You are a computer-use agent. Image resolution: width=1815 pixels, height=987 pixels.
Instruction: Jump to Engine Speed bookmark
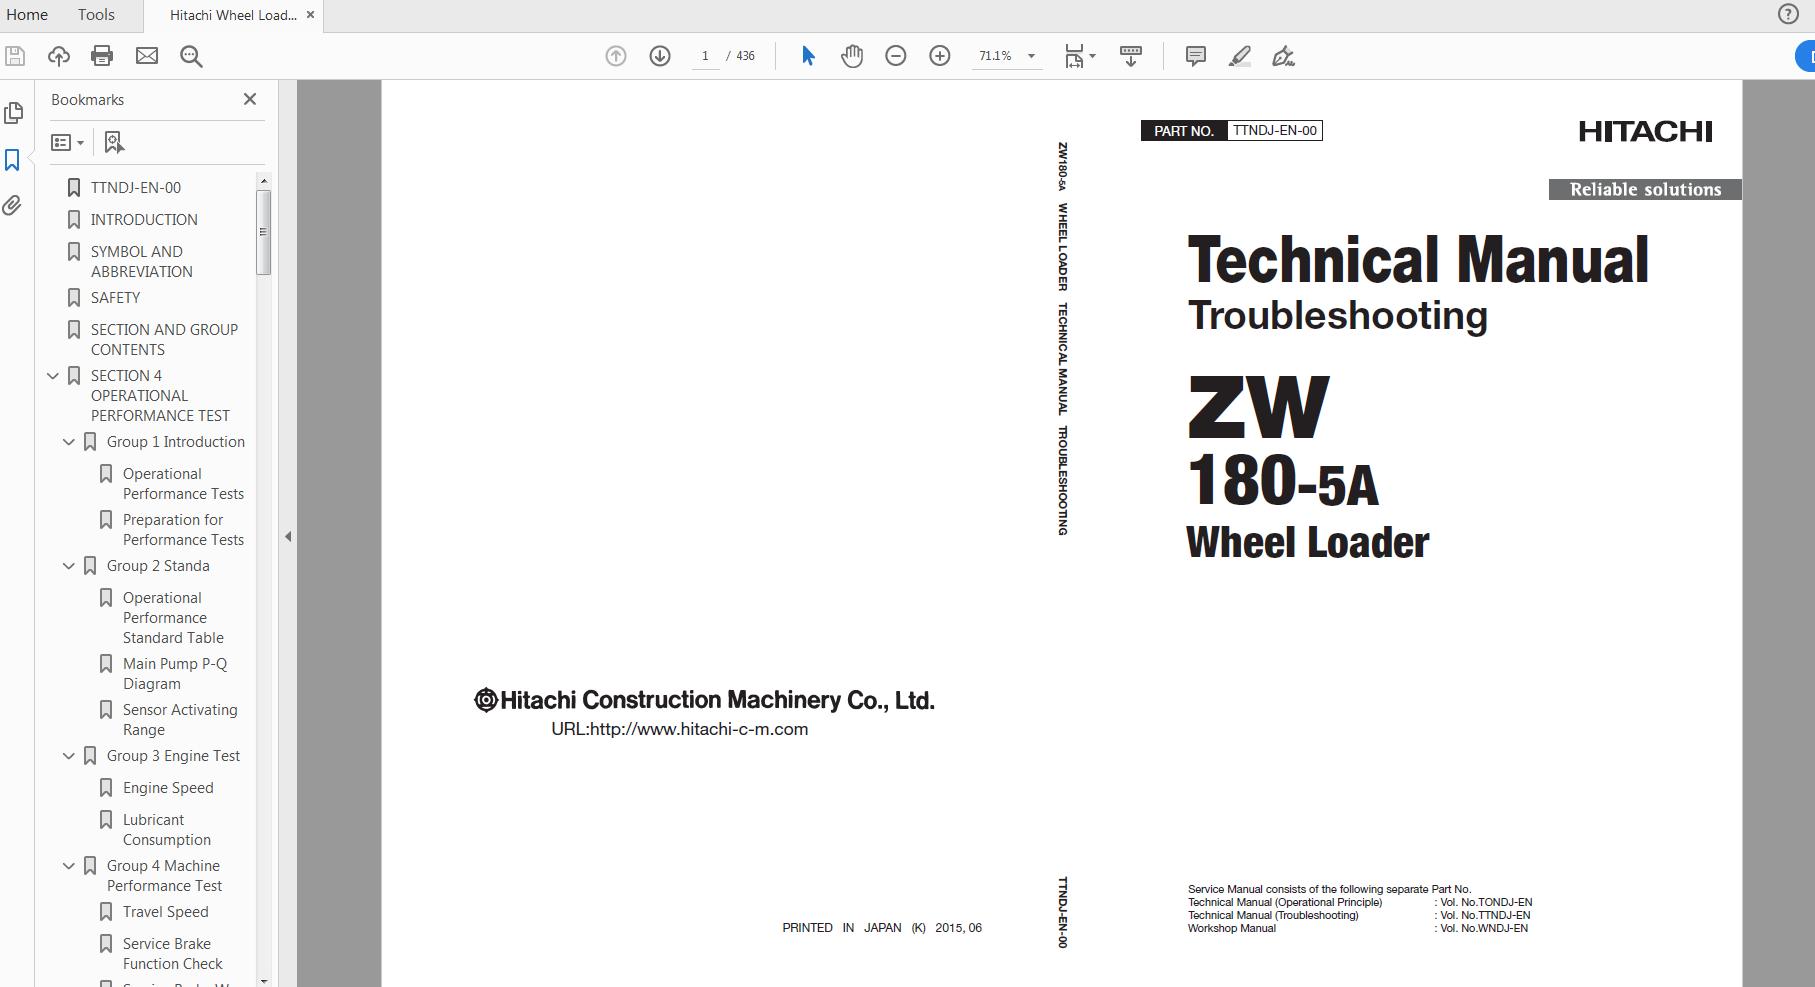pos(168,788)
